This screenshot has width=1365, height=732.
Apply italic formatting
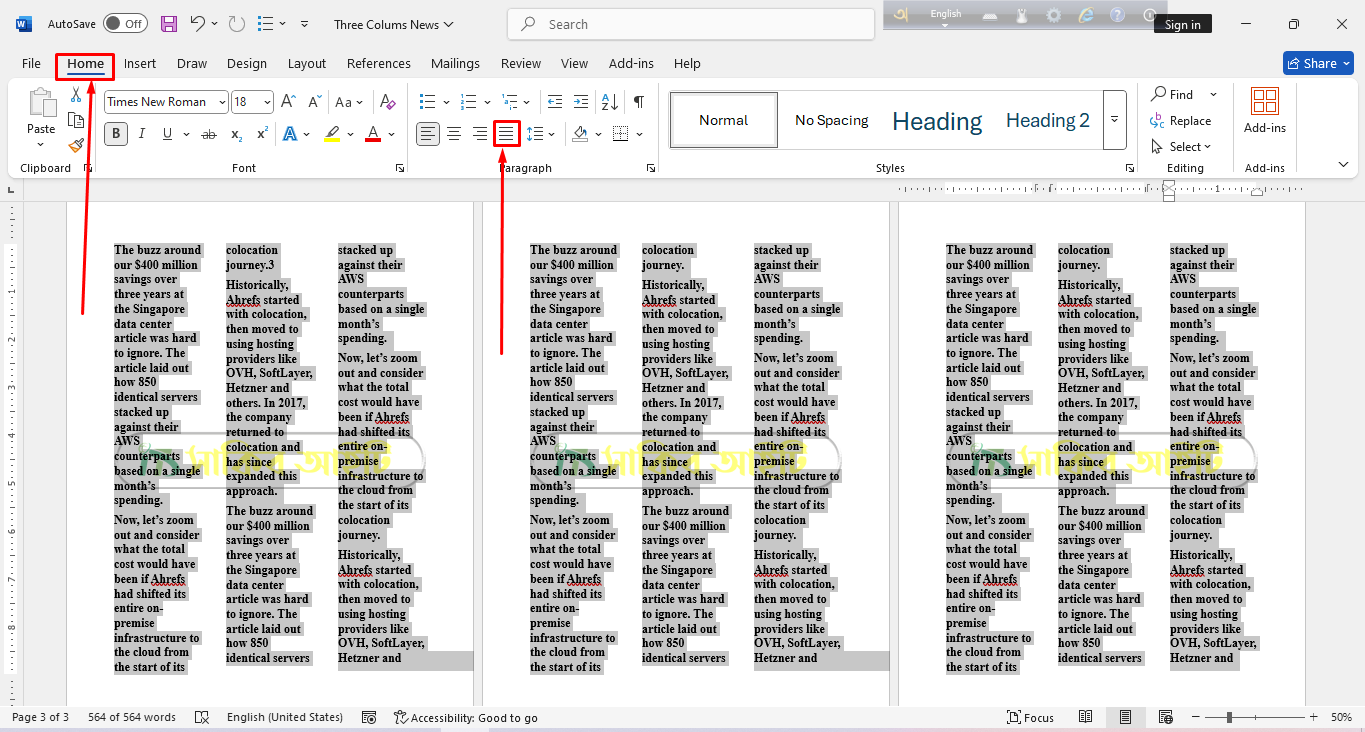(x=141, y=133)
